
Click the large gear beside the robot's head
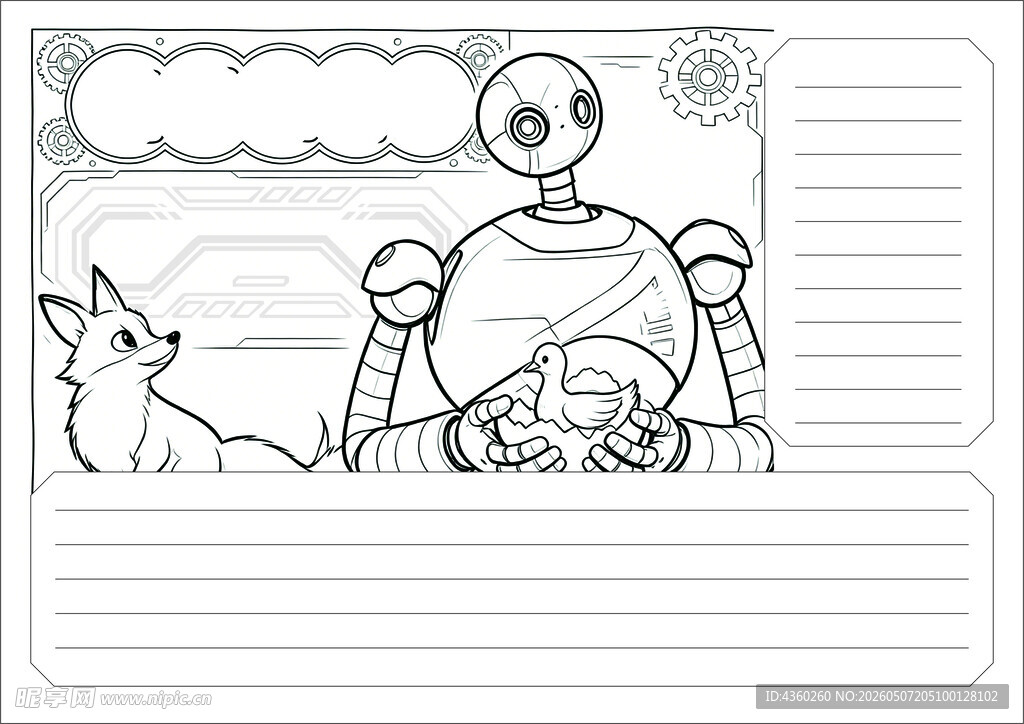pyautogui.click(x=709, y=78)
